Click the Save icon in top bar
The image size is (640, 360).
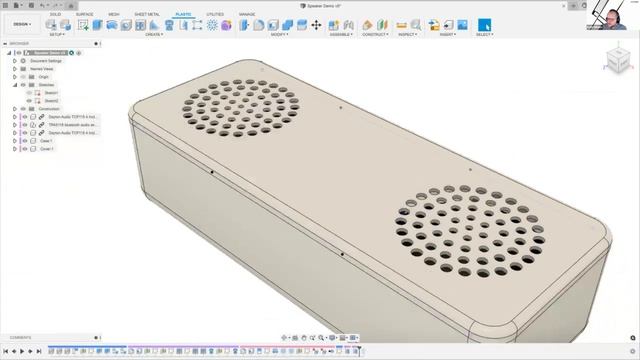pyautogui.click(x=31, y=5)
